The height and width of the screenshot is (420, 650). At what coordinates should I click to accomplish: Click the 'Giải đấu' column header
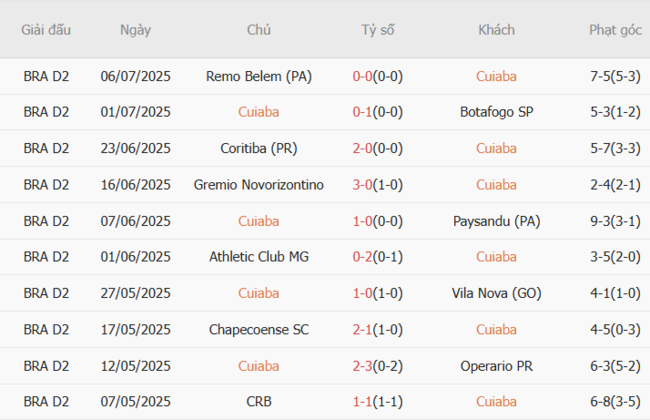[x=46, y=30]
